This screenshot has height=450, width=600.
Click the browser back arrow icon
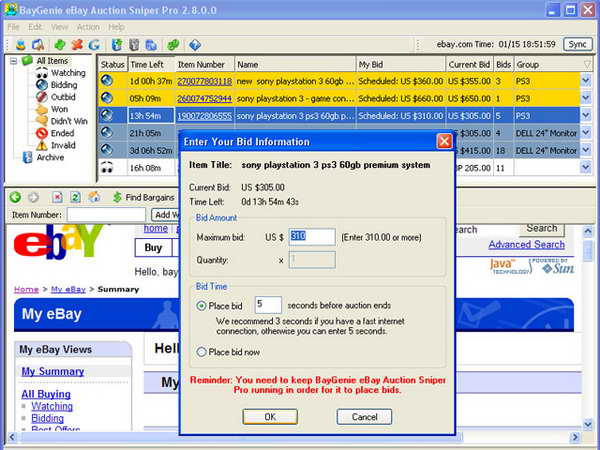[16, 197]
